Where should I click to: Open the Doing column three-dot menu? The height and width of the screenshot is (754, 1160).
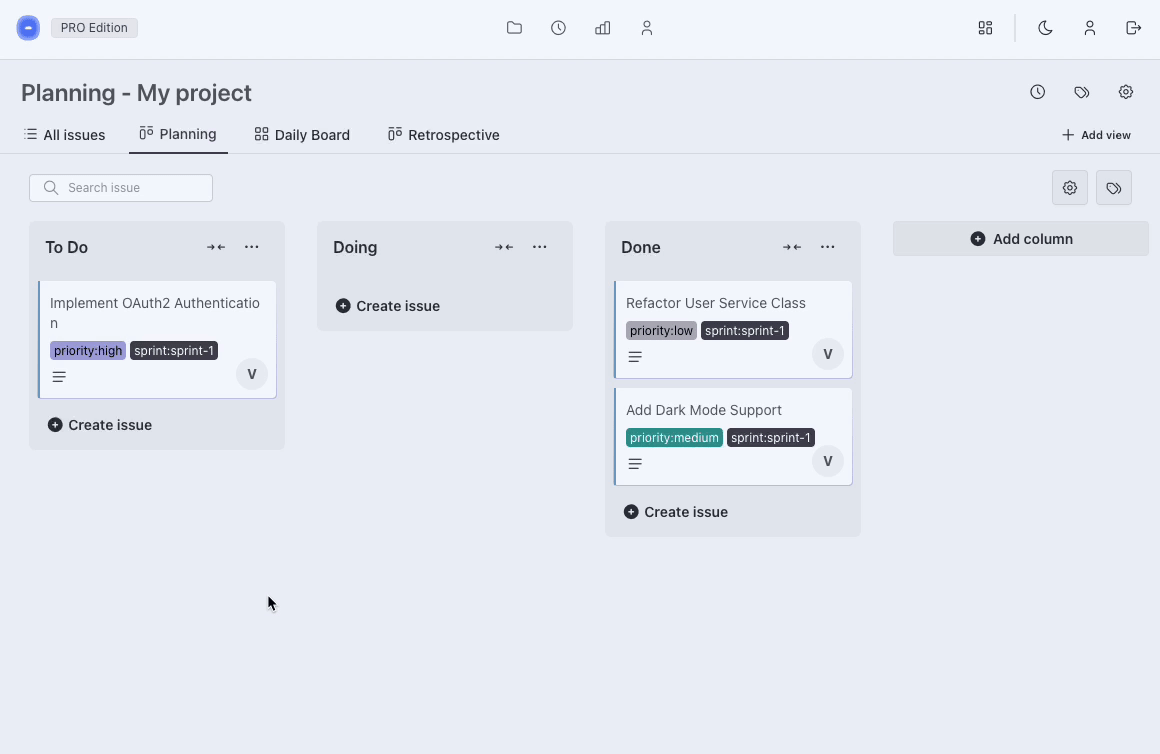[540, 247]
